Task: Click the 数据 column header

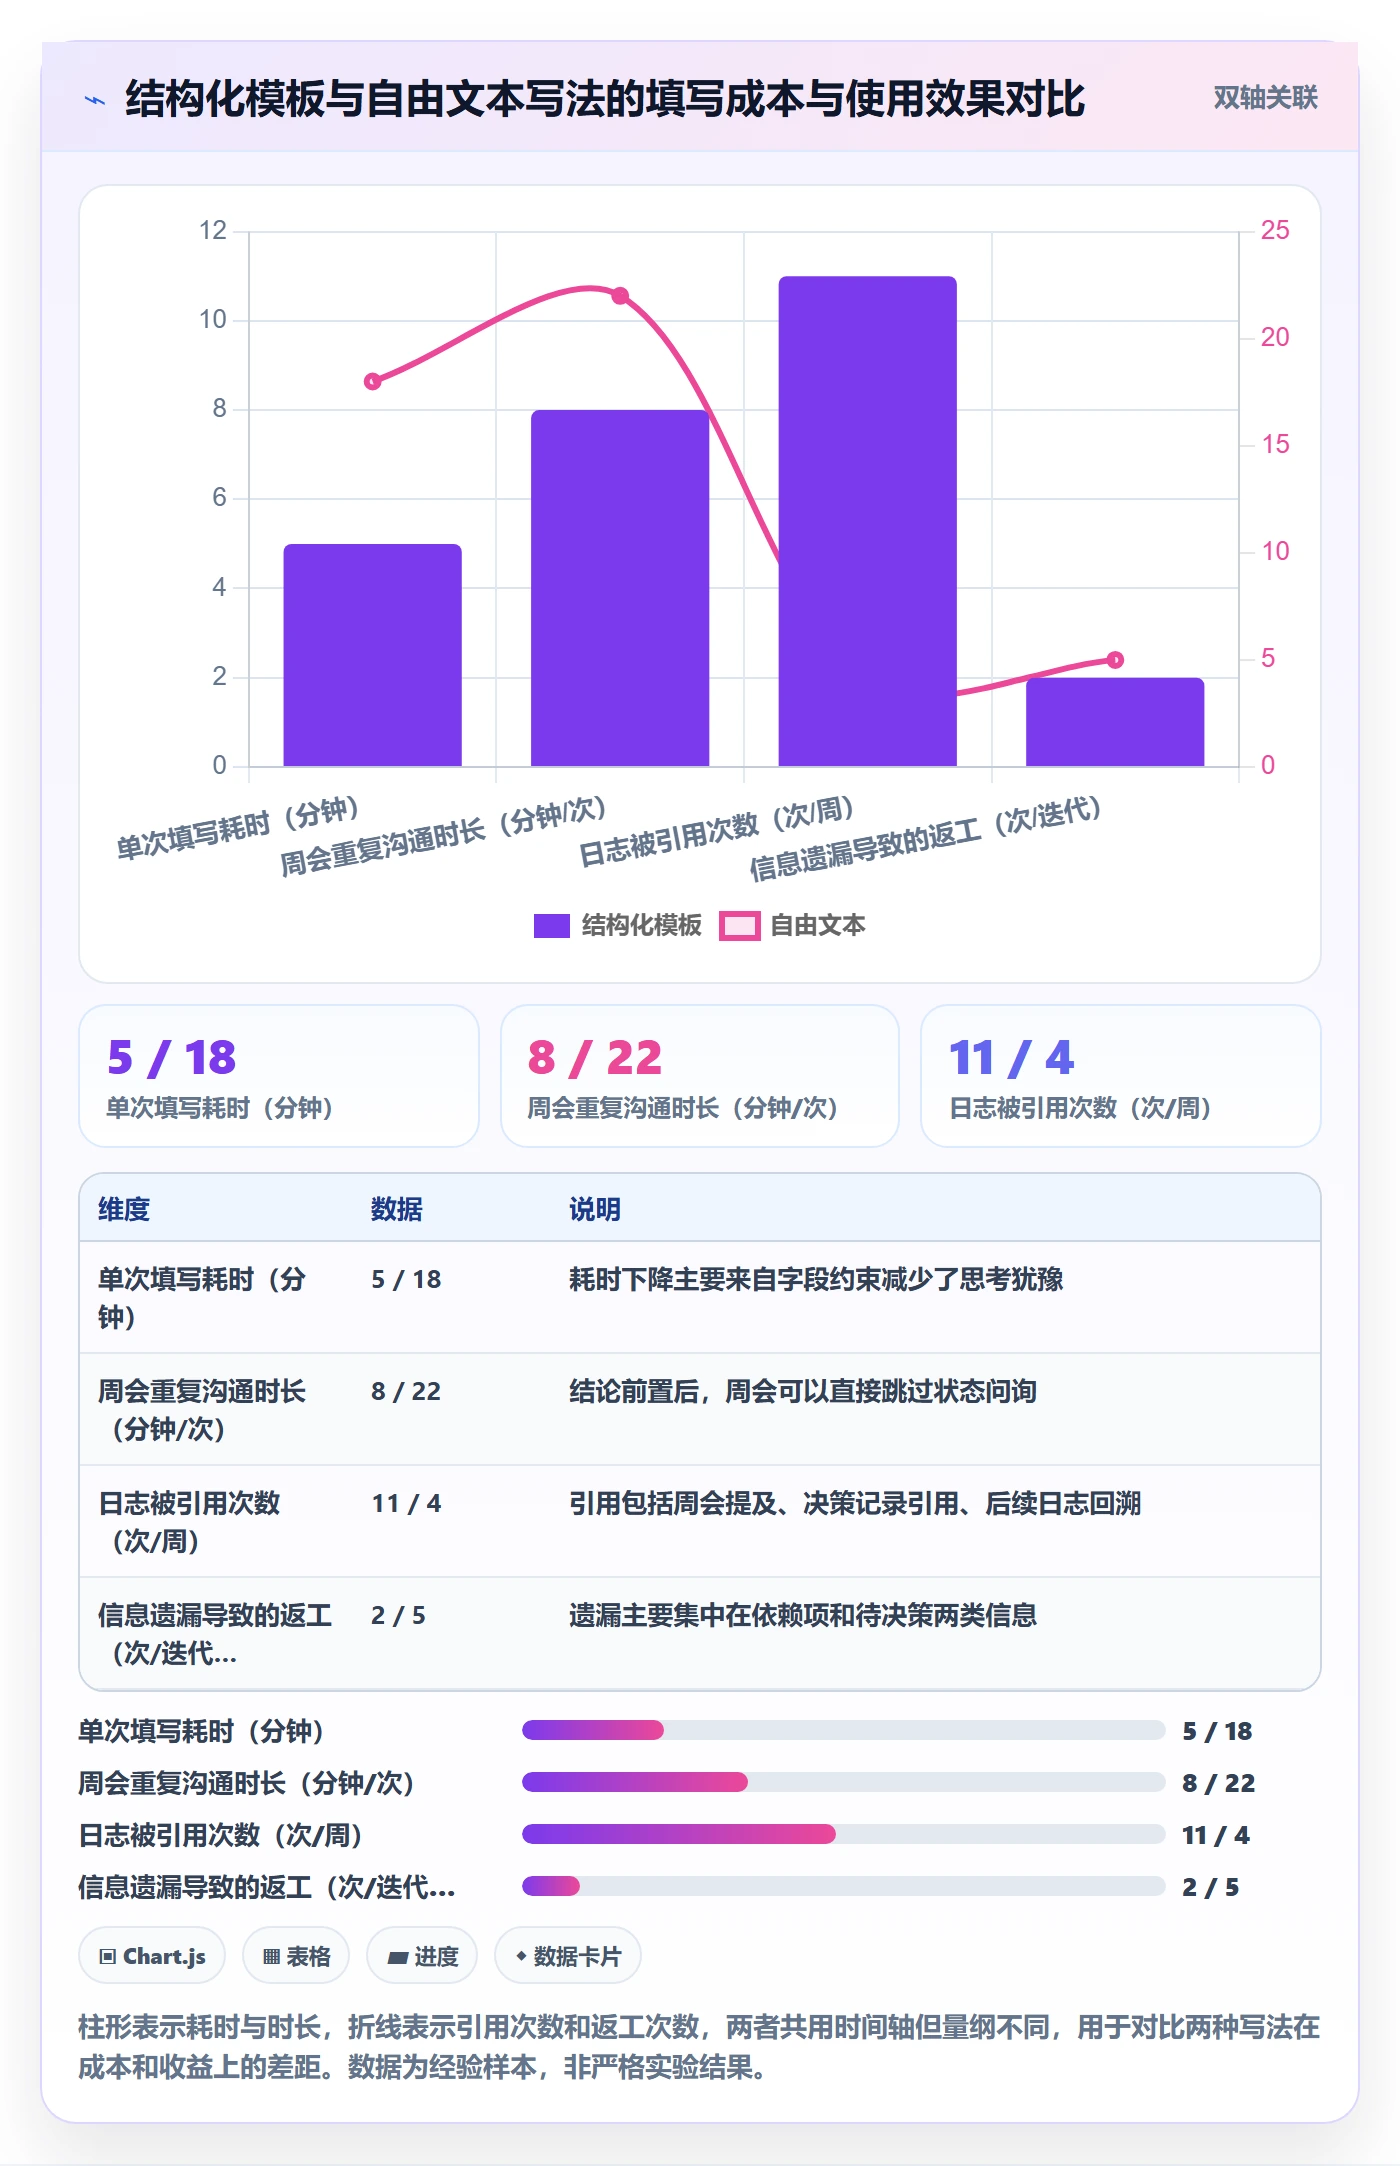Action: [397, 1209]
